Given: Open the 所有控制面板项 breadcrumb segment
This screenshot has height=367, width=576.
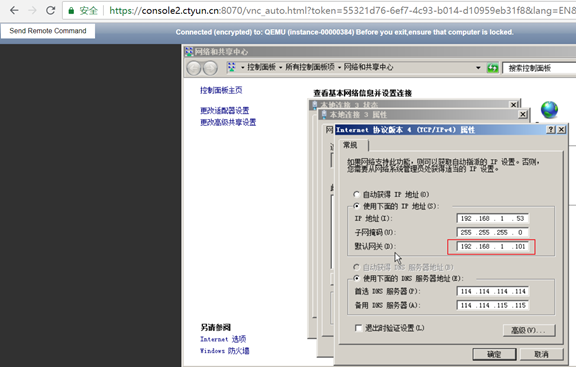Looking at the screenshot, I should click(310, 67).
